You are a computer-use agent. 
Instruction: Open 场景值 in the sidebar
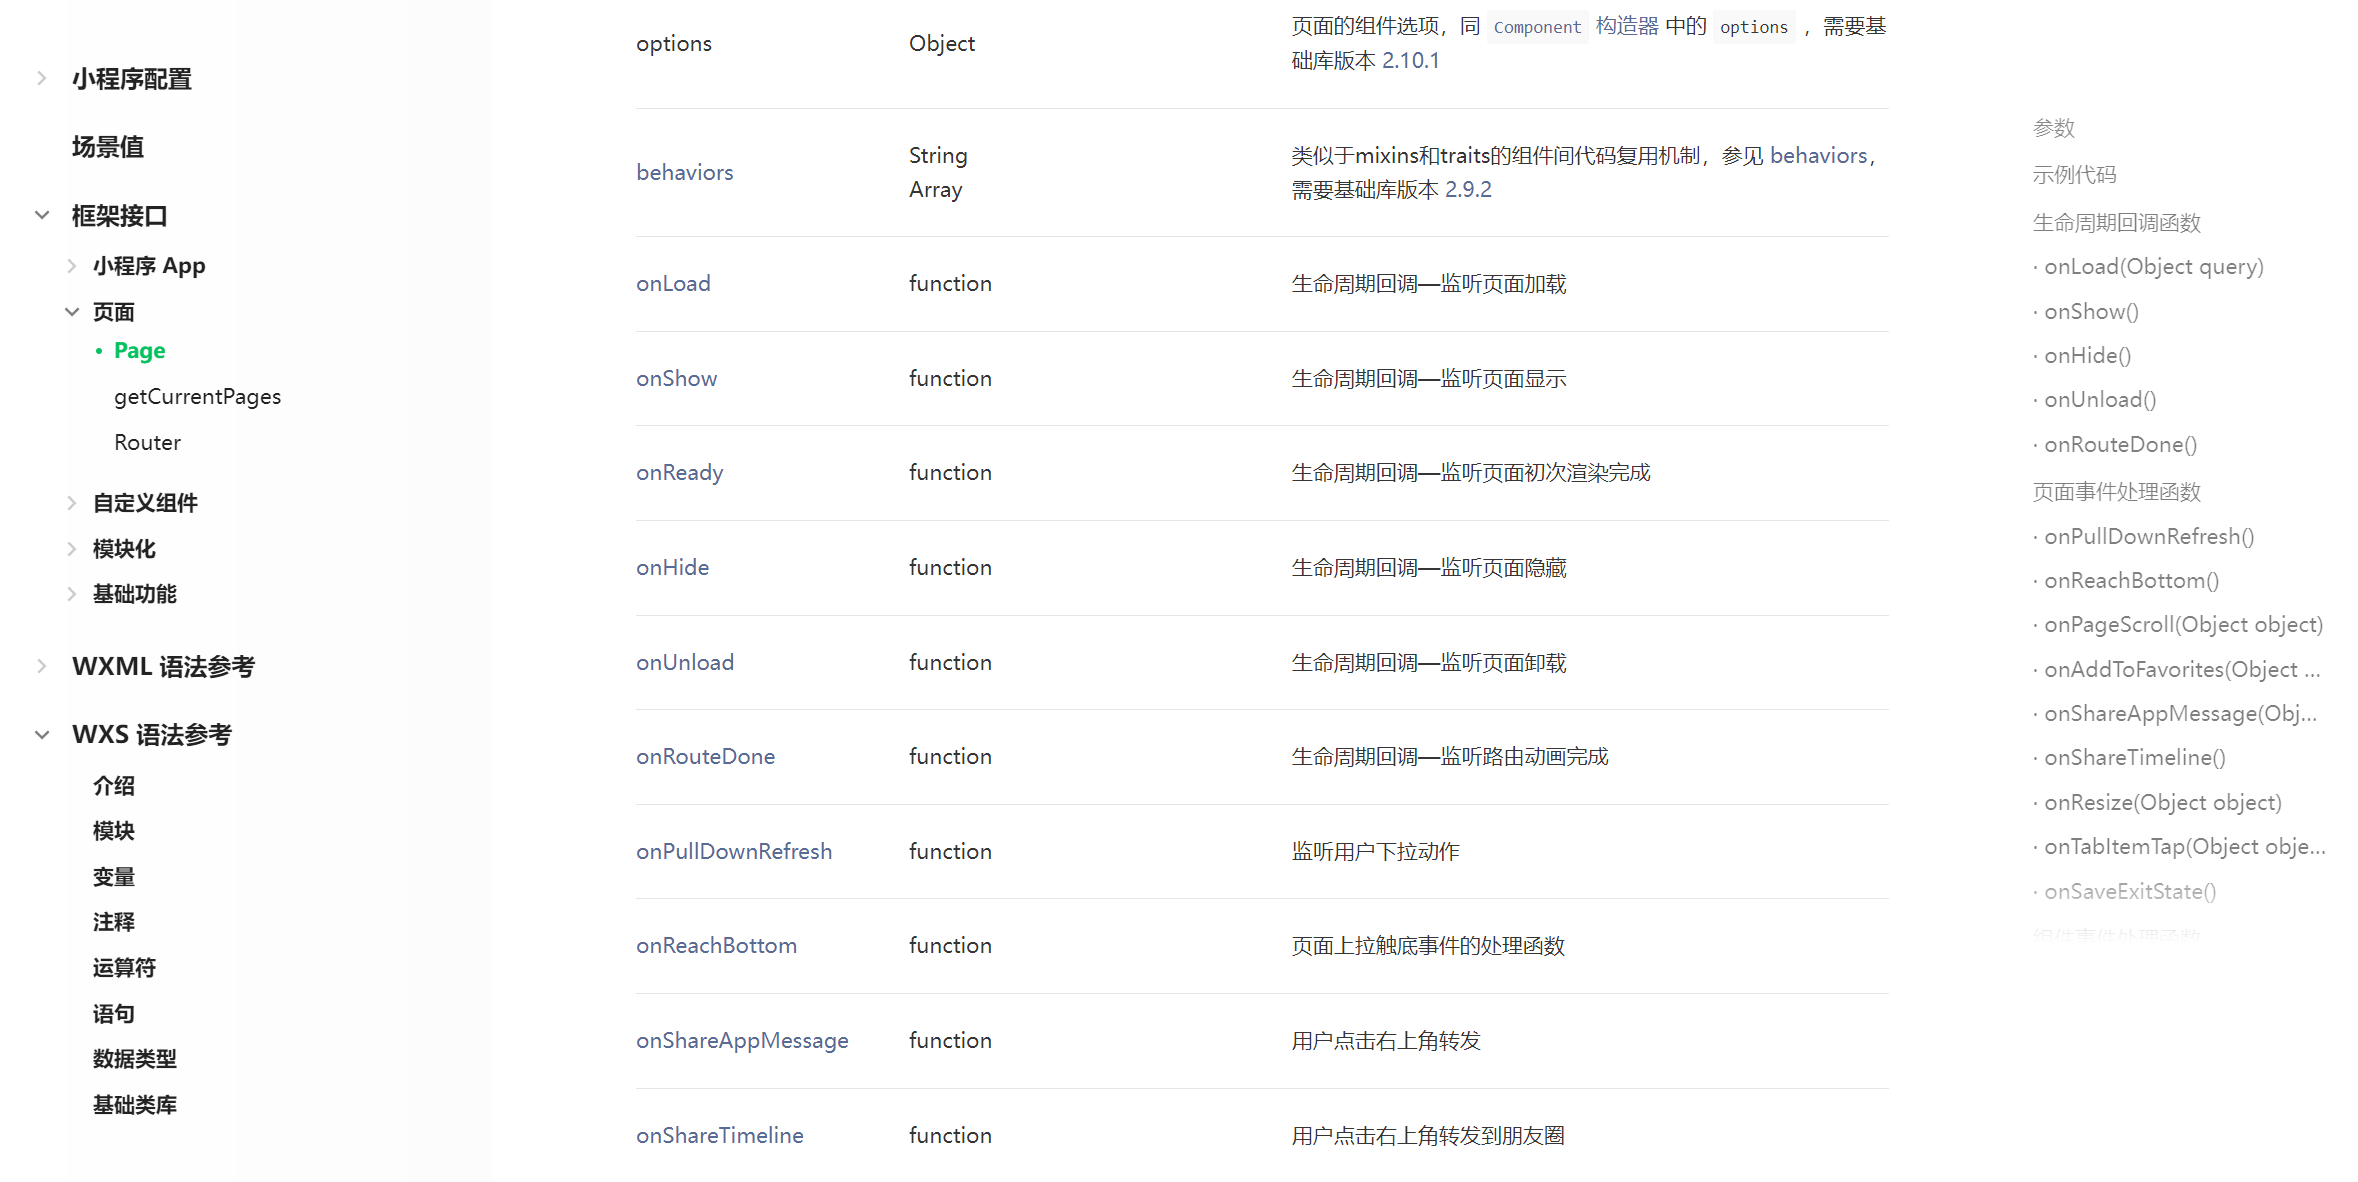(x=107, y=147)
